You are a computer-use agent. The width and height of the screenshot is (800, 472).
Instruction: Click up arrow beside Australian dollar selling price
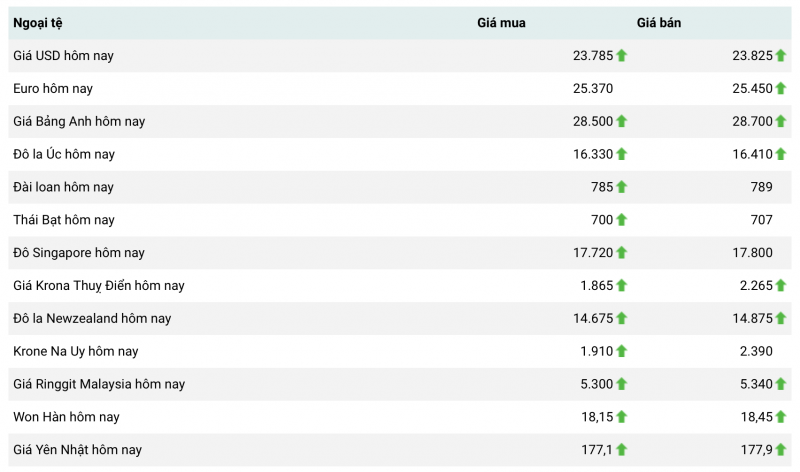coord(781,154)
